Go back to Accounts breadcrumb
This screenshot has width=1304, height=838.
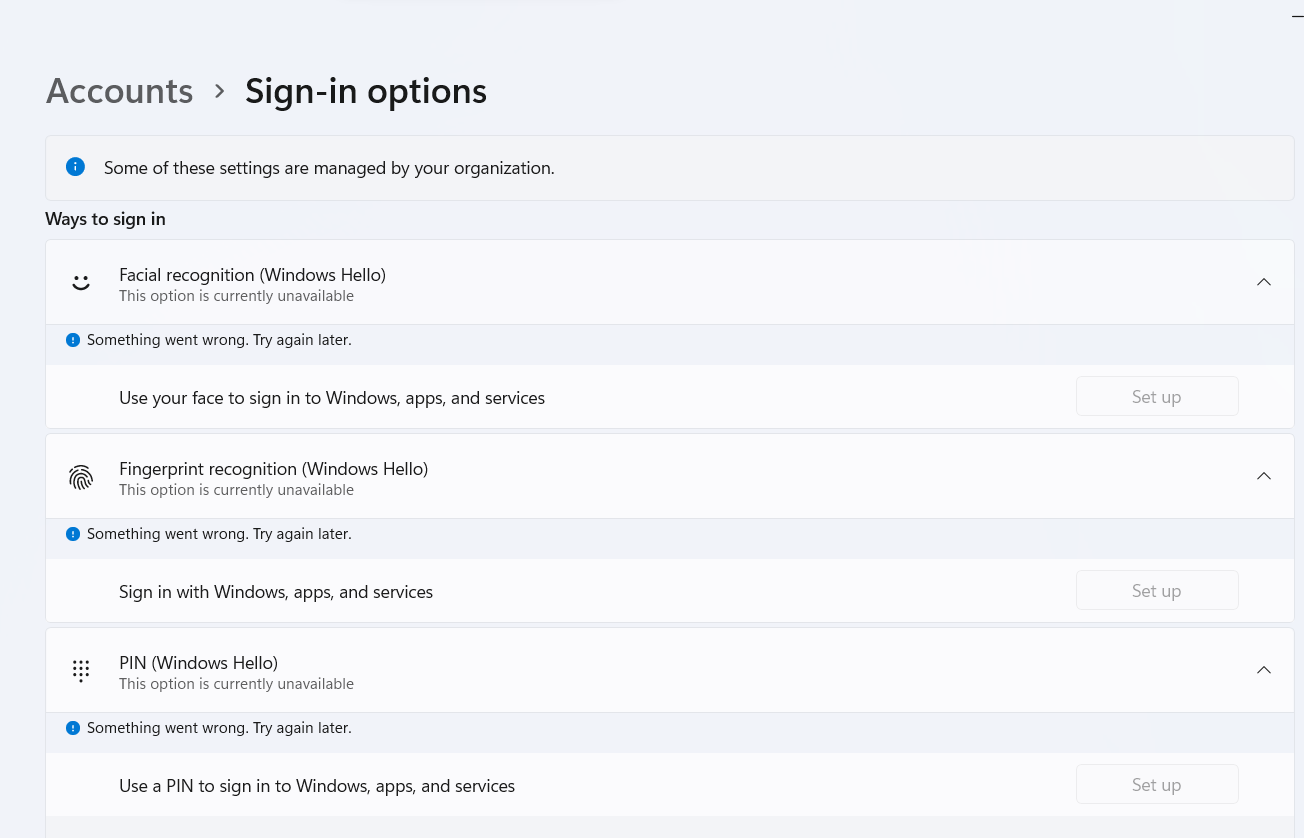pyautogui.click(x=119, y=91)
